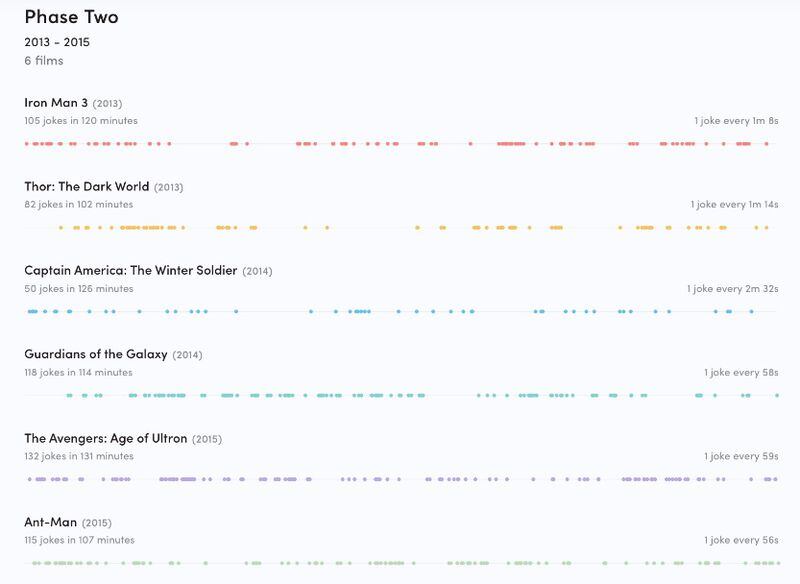800x584 pixels.
Task: Click last red dot on Iron Man 3 timeline
Action: click(766, 144)
